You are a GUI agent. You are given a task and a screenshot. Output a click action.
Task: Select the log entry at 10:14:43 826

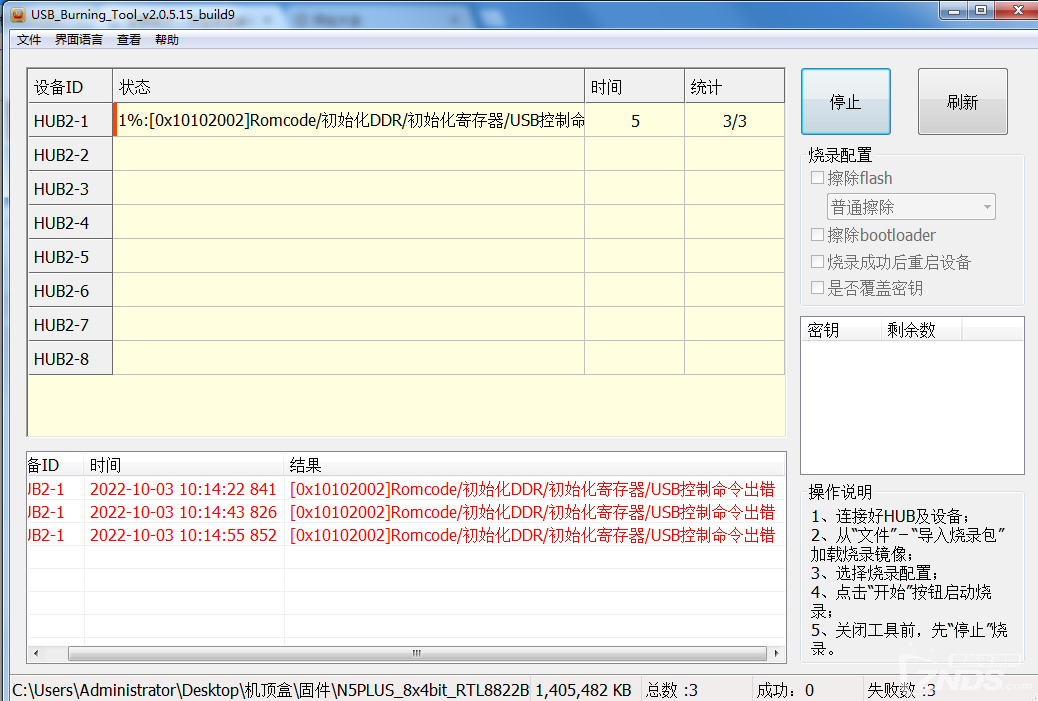(x=406, y=512)
